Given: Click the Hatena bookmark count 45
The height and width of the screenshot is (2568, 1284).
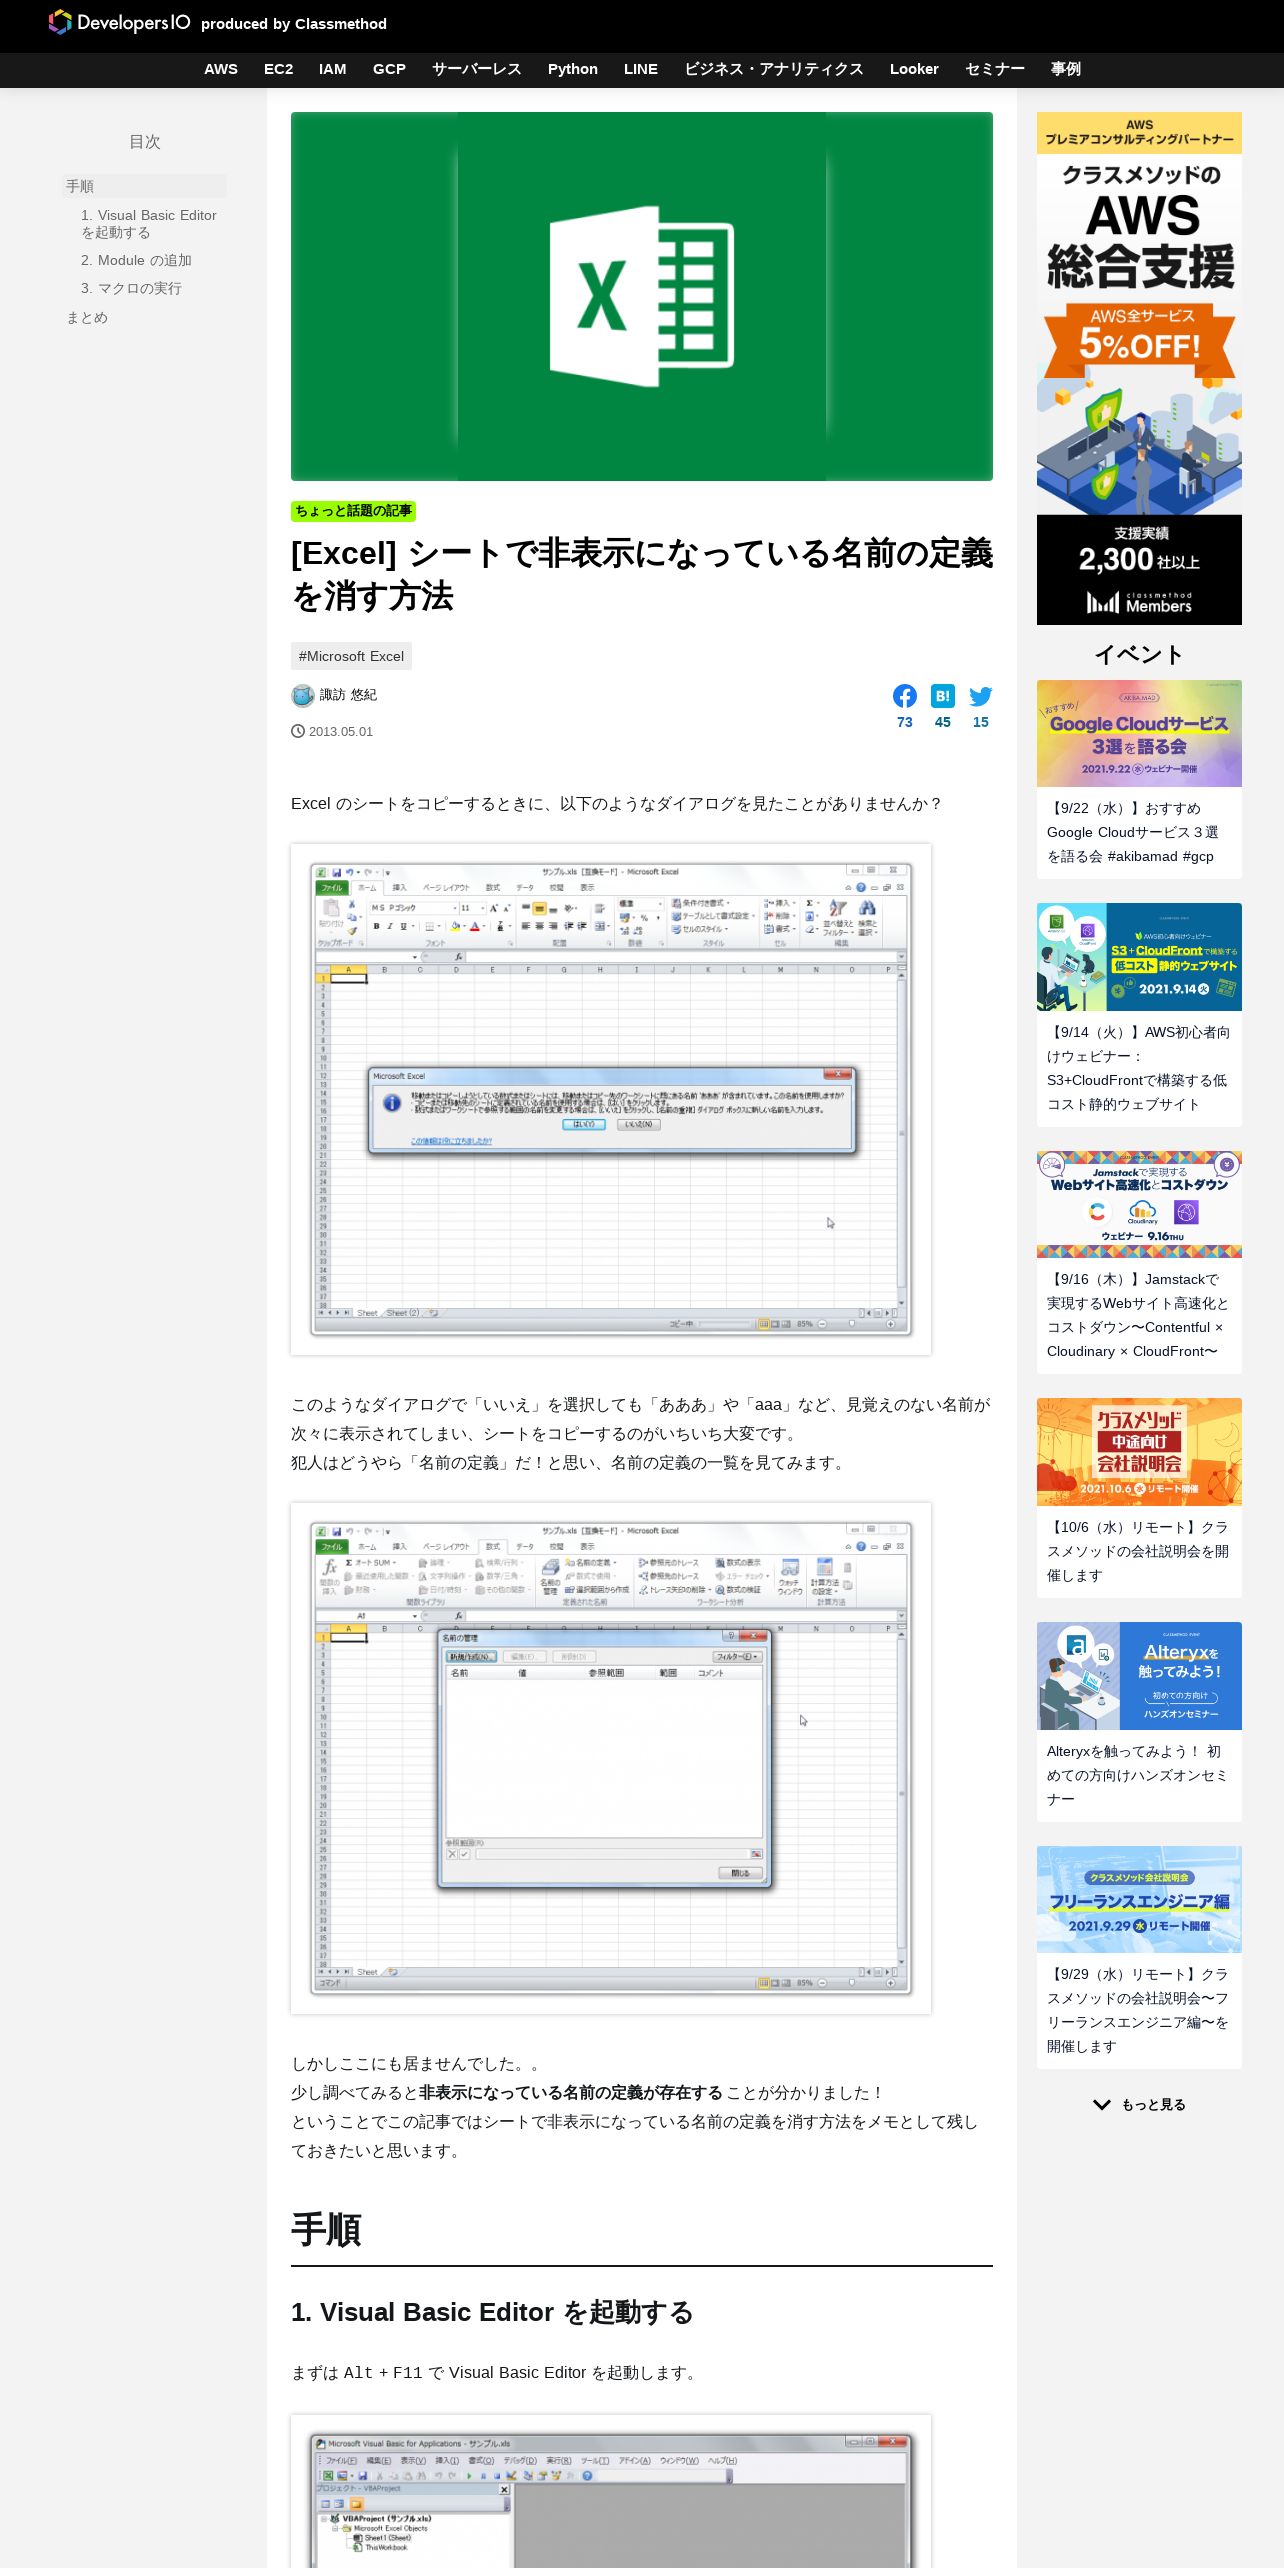Looking at the screenshot, I should (943, 722).
